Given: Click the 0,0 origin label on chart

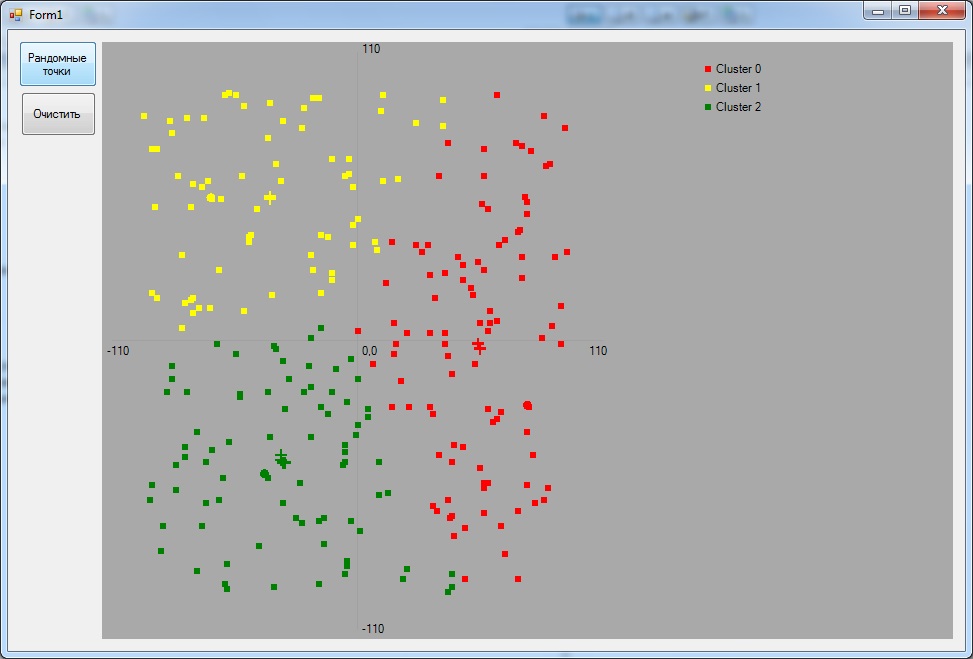Looking at the screenshot, I should coord(369,351).
